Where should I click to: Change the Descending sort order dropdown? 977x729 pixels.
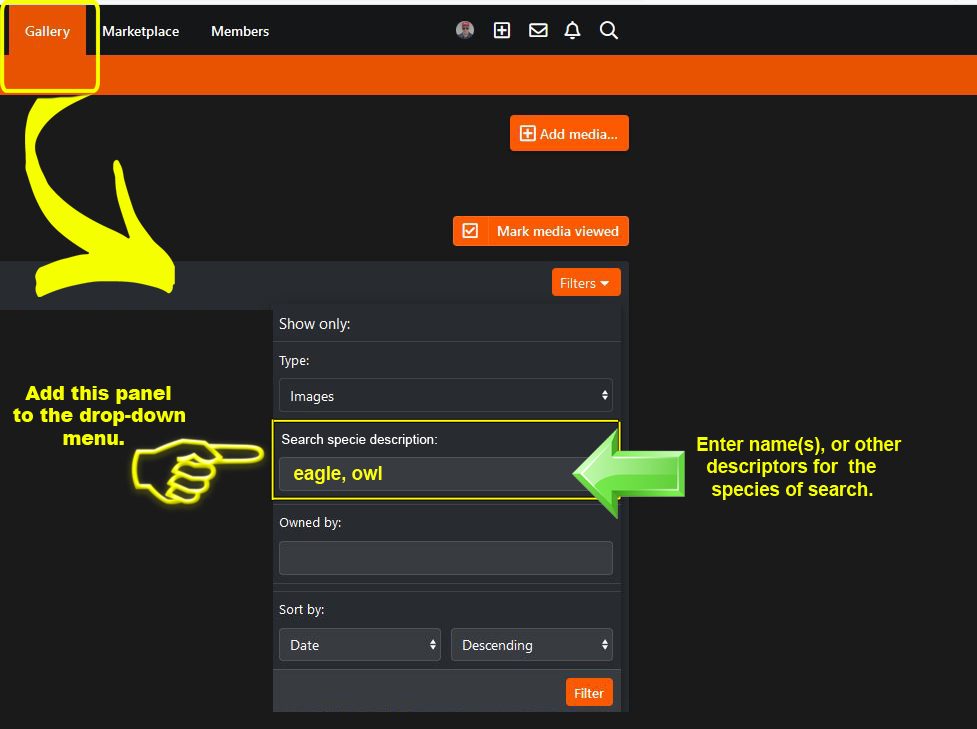coord(532,645)
